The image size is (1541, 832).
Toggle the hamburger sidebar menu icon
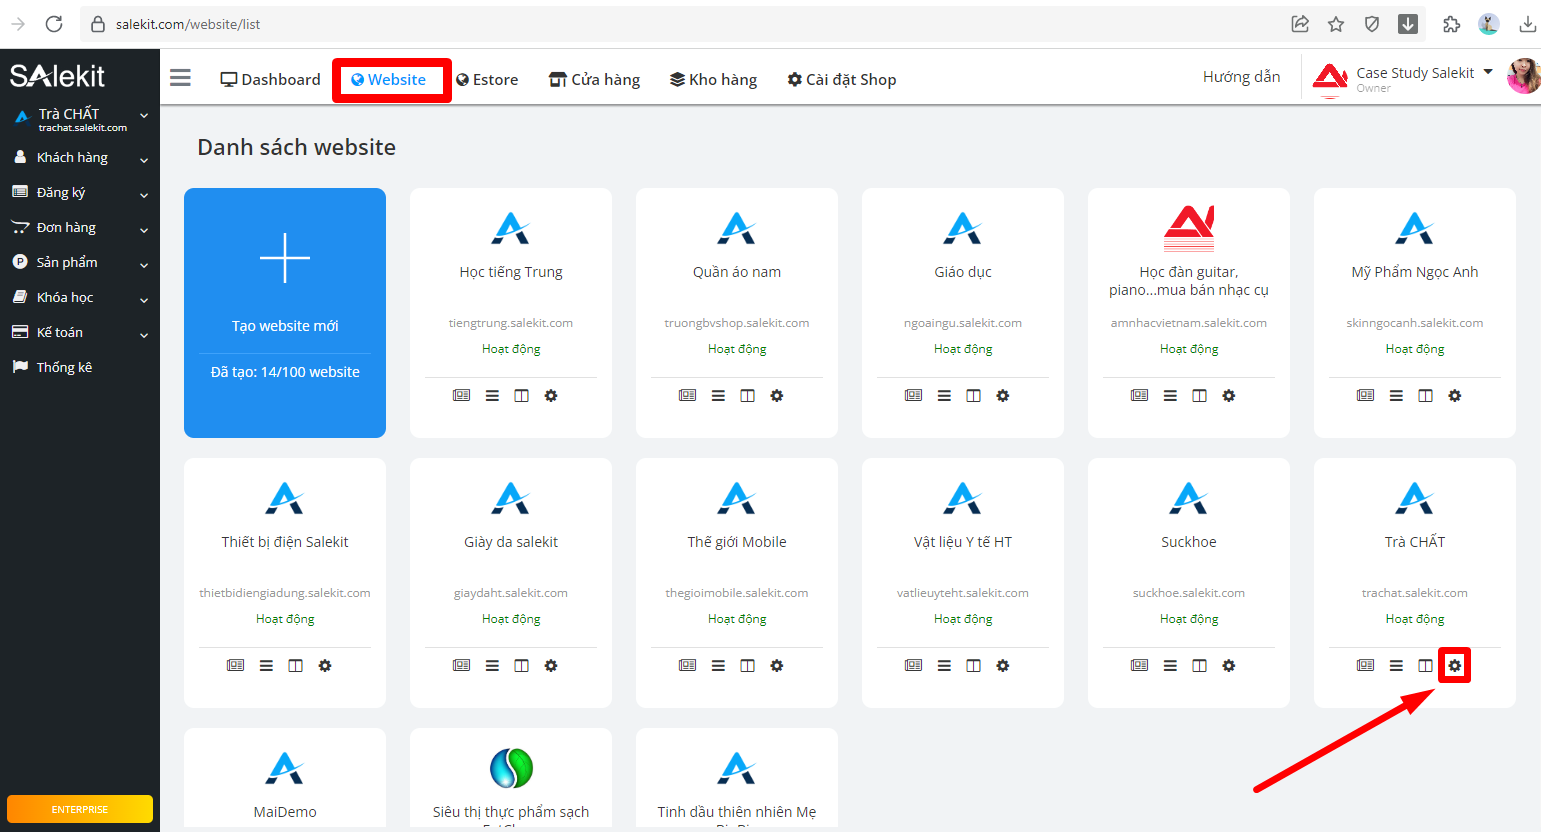pos(180,78)
